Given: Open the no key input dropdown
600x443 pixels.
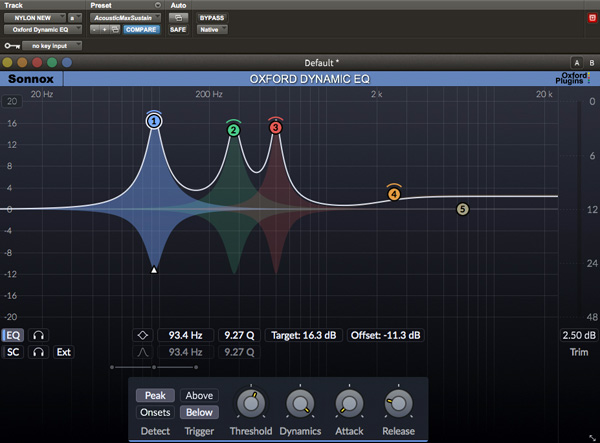Looking at the screenshot, I should click(52, 46).
